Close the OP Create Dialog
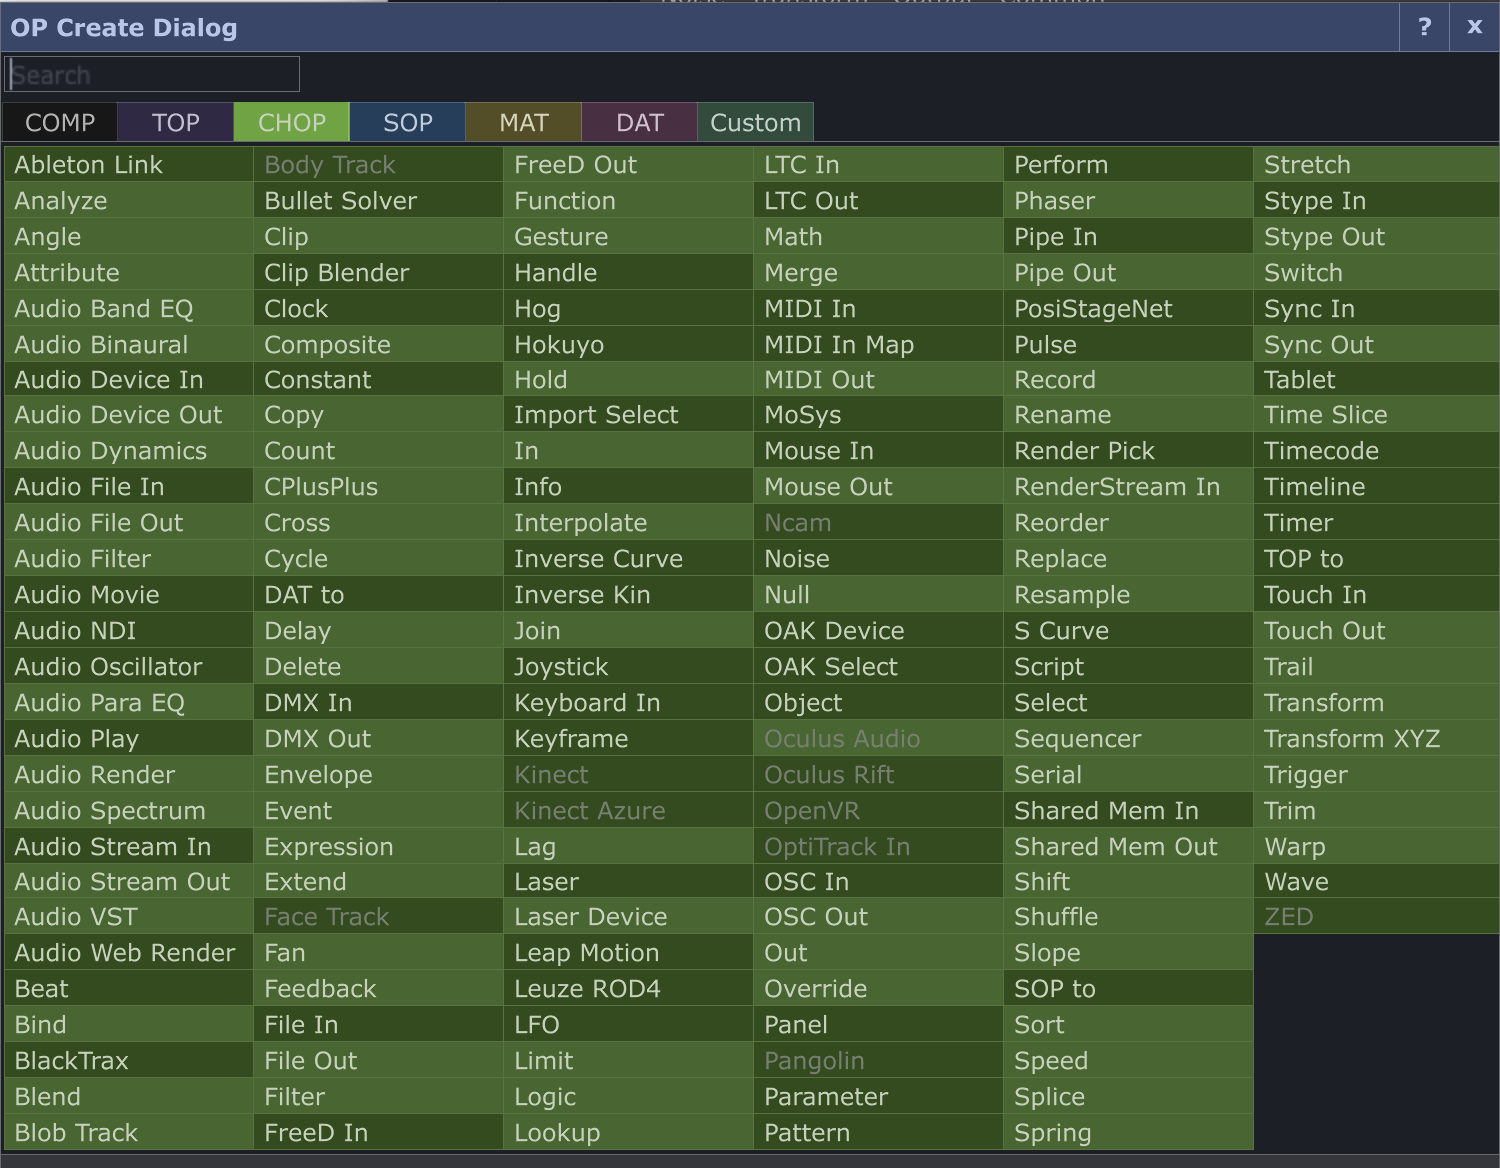1500x1168 pixels. (1474, 27)
